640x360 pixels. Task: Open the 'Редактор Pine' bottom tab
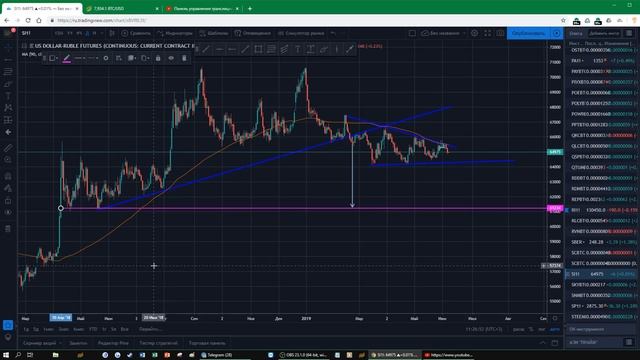pos(113,343)
